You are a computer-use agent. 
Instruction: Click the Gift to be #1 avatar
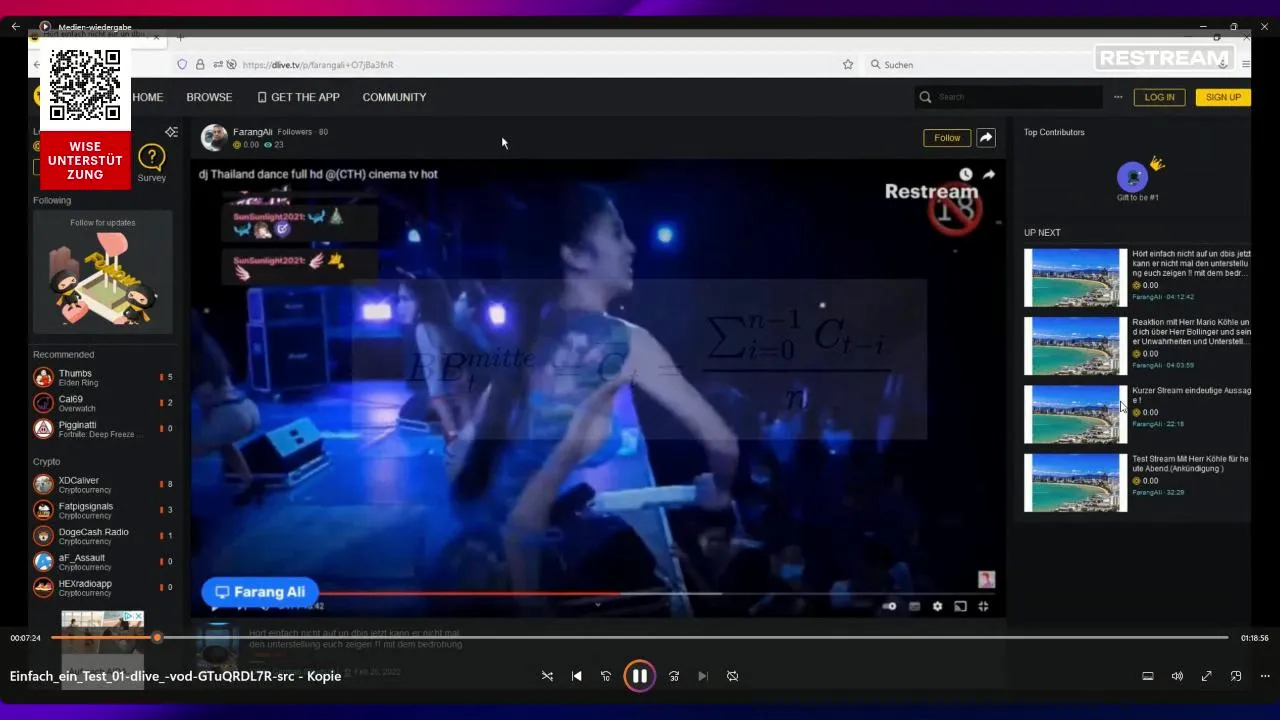(x=1132, y=177)
